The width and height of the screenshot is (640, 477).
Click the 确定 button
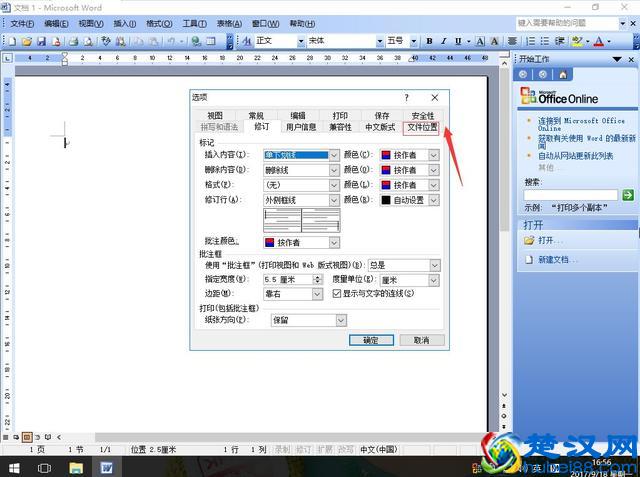(x=371, y=340)
